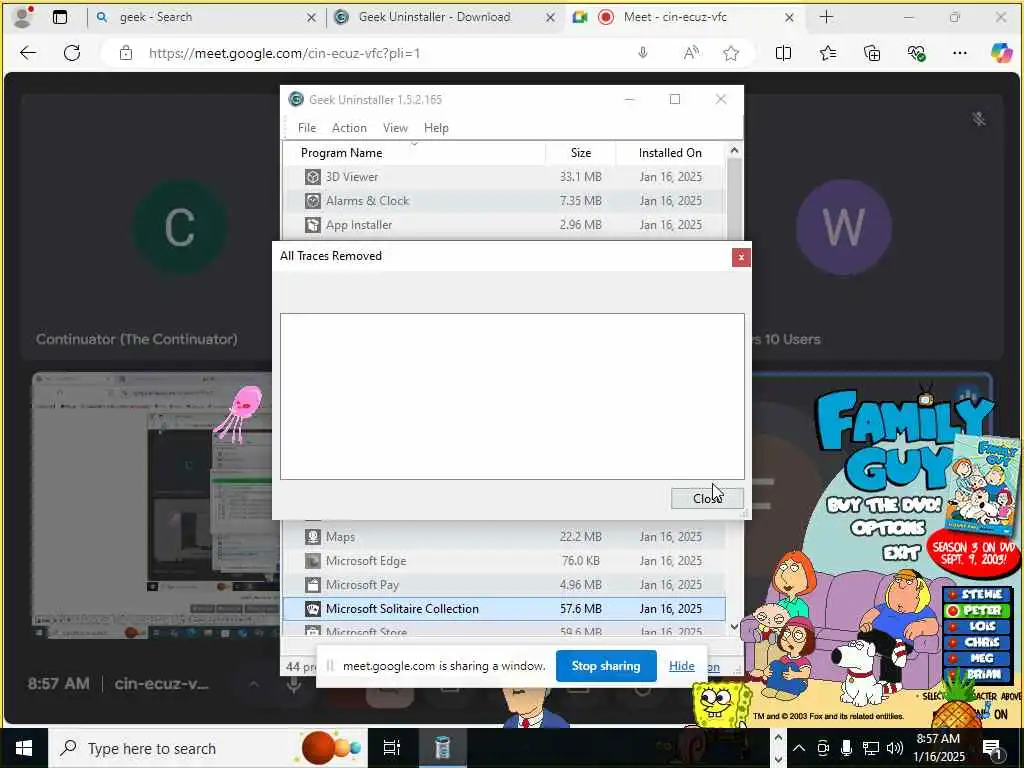Dismiss dialog with red X button
1024x768 pixels.
[741, 257]
